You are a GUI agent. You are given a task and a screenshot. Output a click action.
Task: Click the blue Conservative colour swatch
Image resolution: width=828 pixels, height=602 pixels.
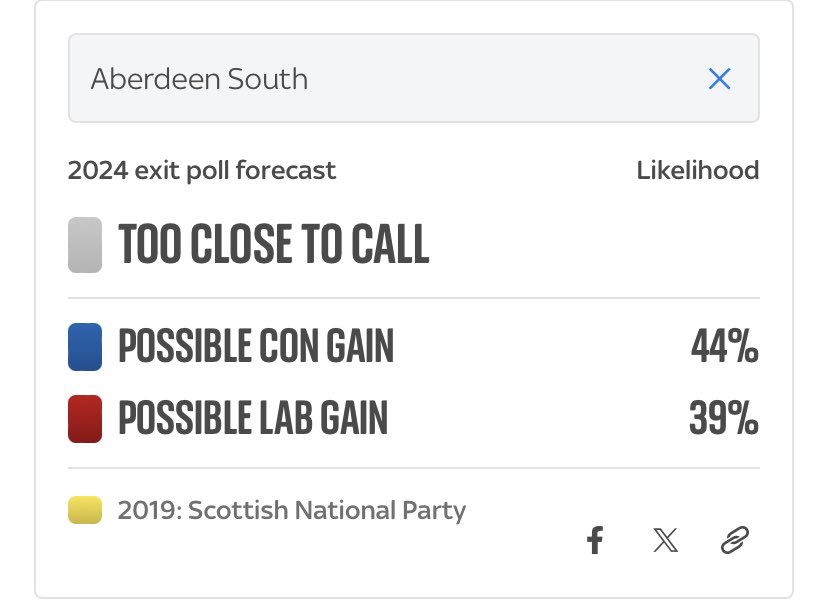[x=85, y=346]
